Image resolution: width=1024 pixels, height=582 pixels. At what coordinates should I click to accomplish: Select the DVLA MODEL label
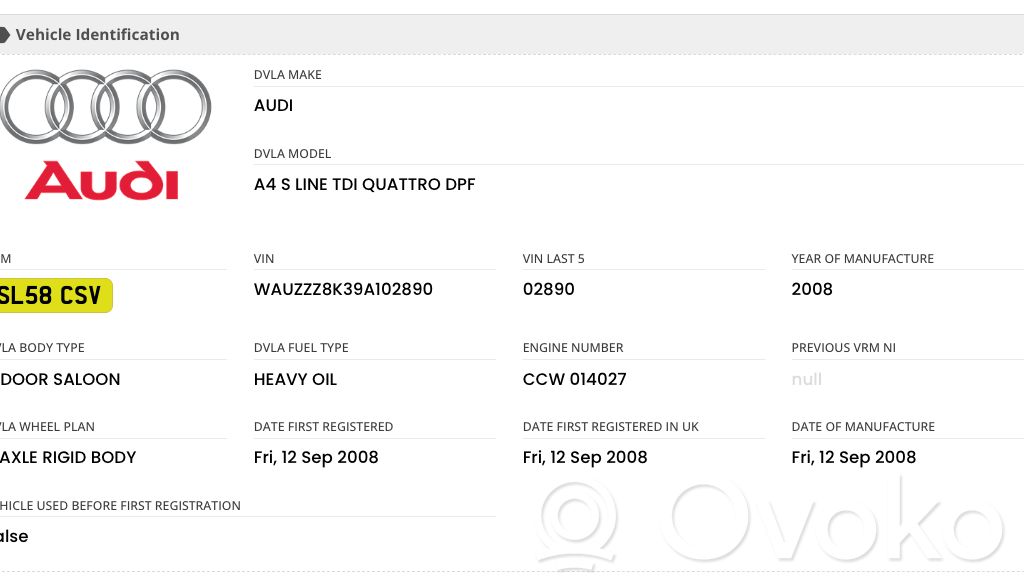click(x=292, y=154)
